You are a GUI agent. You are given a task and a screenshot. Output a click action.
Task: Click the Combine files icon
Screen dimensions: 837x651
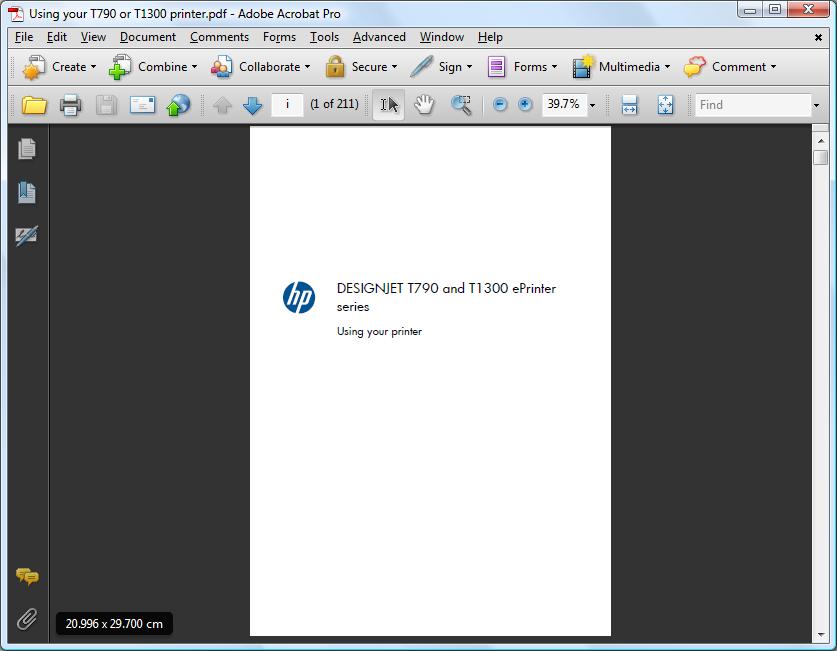coord(120,67)
